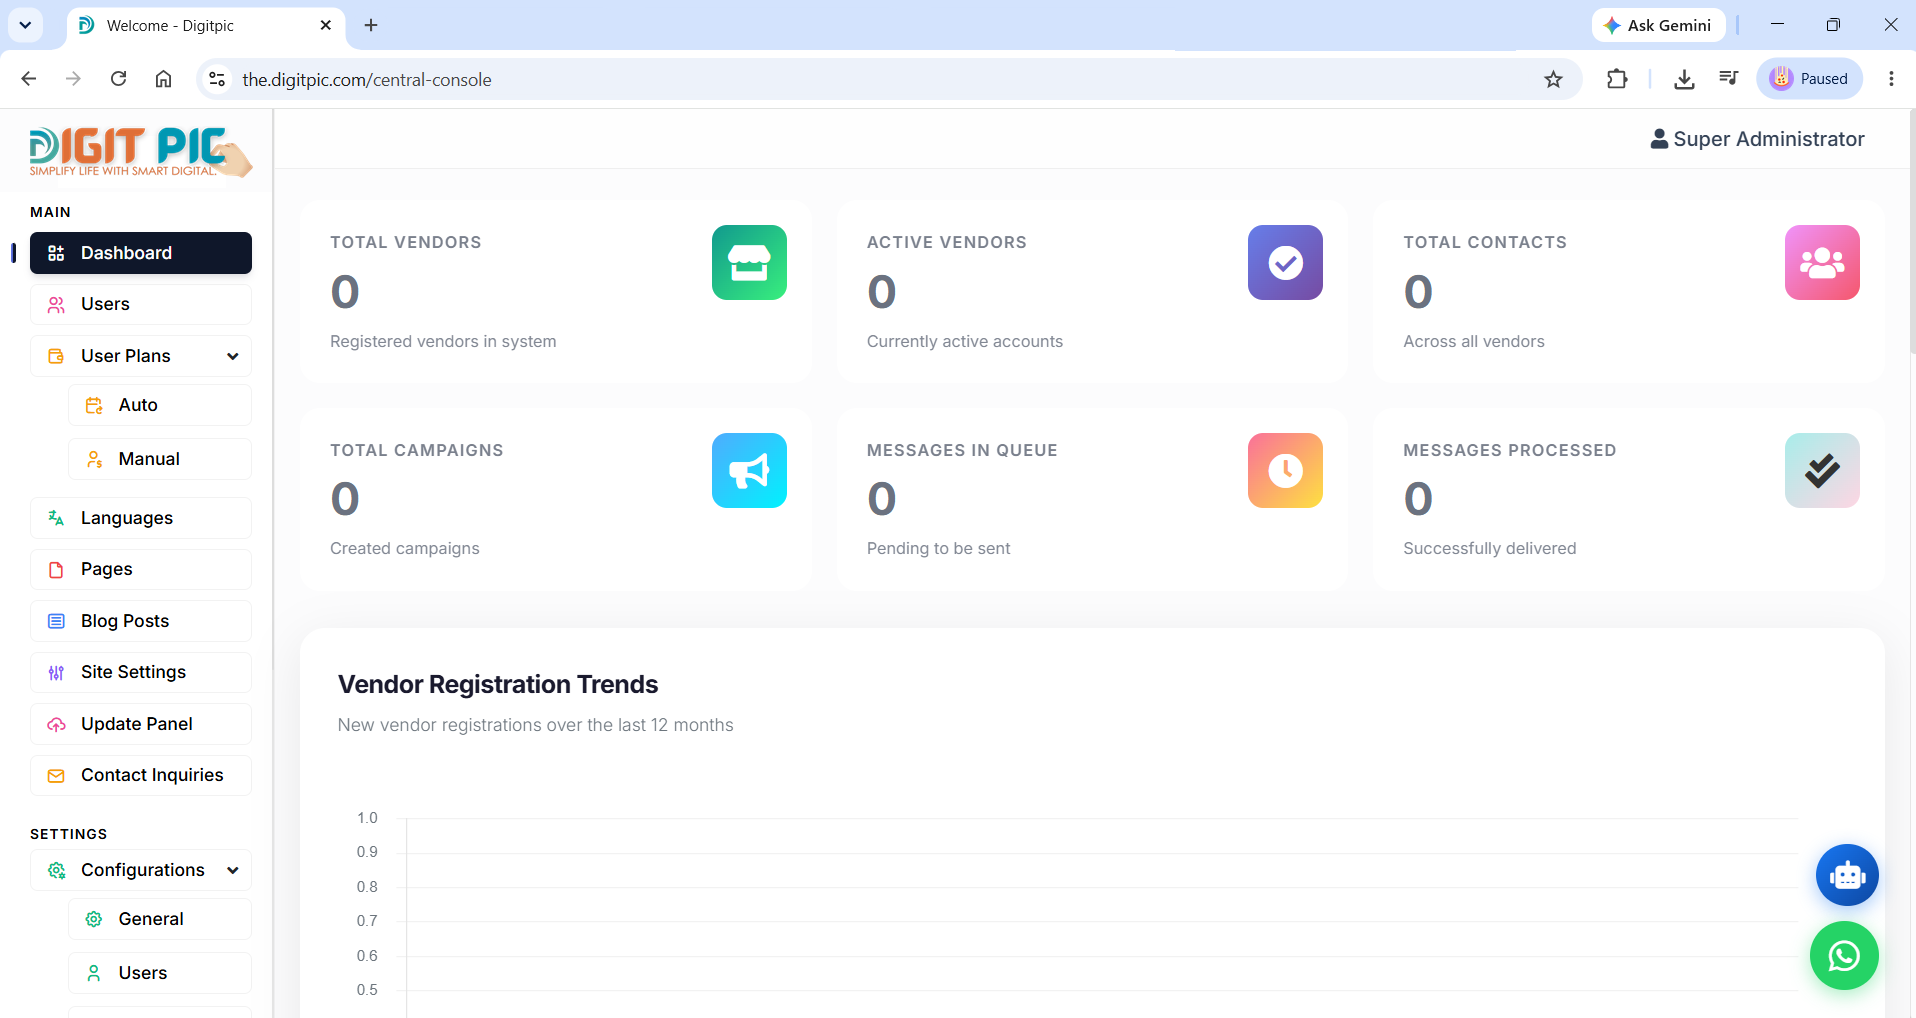This screenshot has height=1018, width=1916.
Task: Click the Active Vendors checkmark icon
Action: point(1285,262)
